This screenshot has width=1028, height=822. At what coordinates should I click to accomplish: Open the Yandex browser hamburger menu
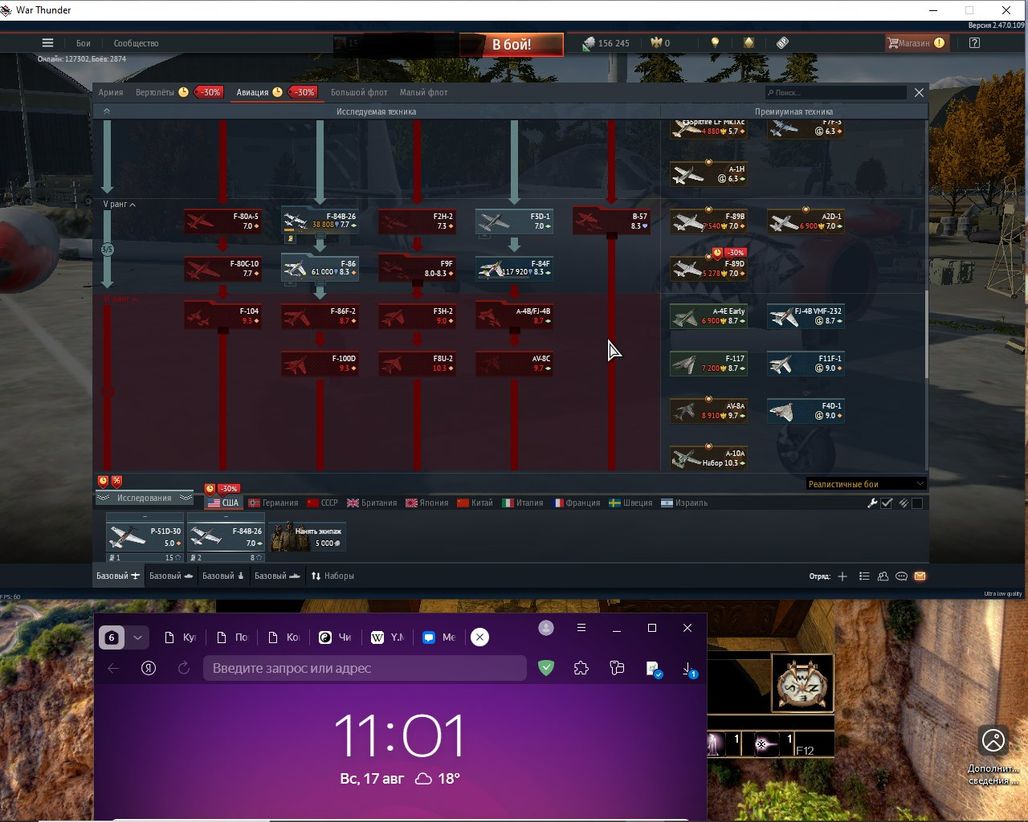(x=581, y=628)
